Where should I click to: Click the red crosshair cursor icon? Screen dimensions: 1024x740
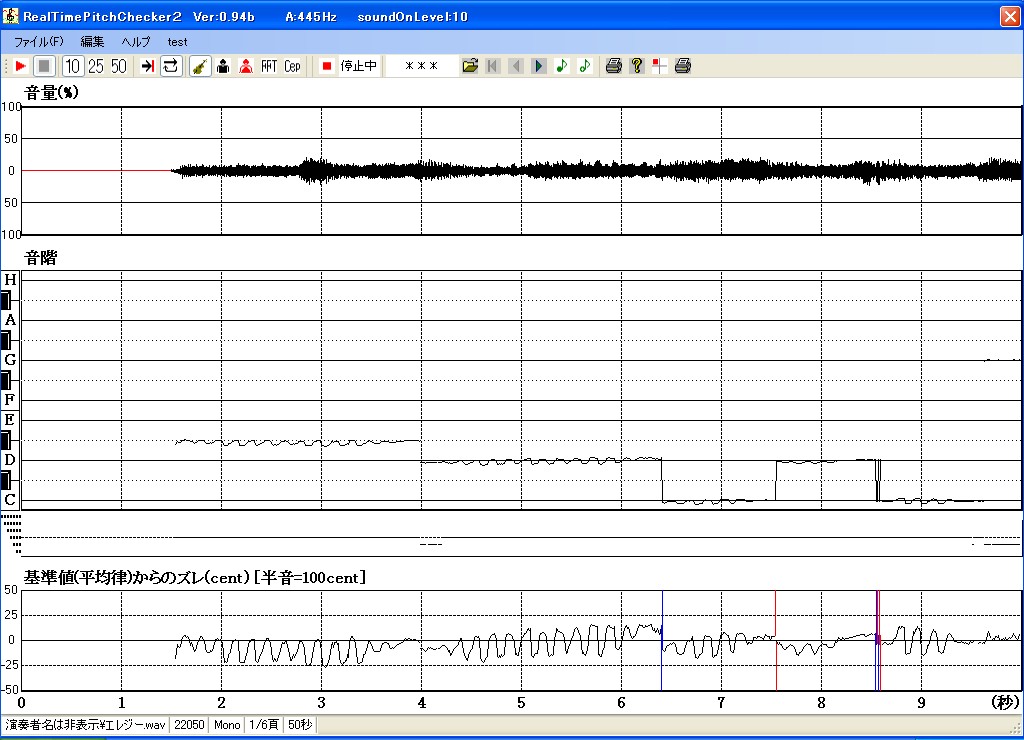tap(660, 66)
